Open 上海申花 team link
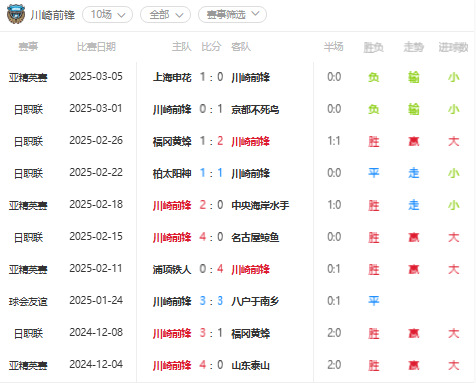This screenshot has height=383, width=476. point(172,77)
